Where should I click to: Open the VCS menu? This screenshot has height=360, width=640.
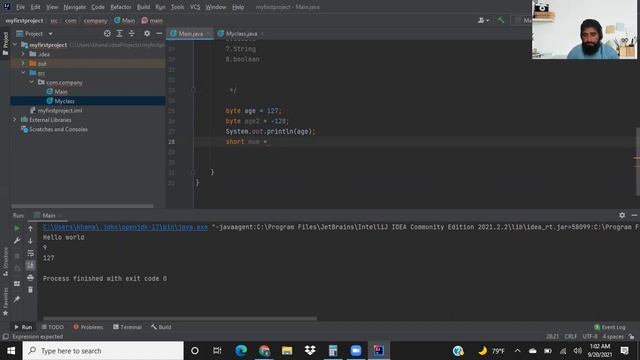195,7
